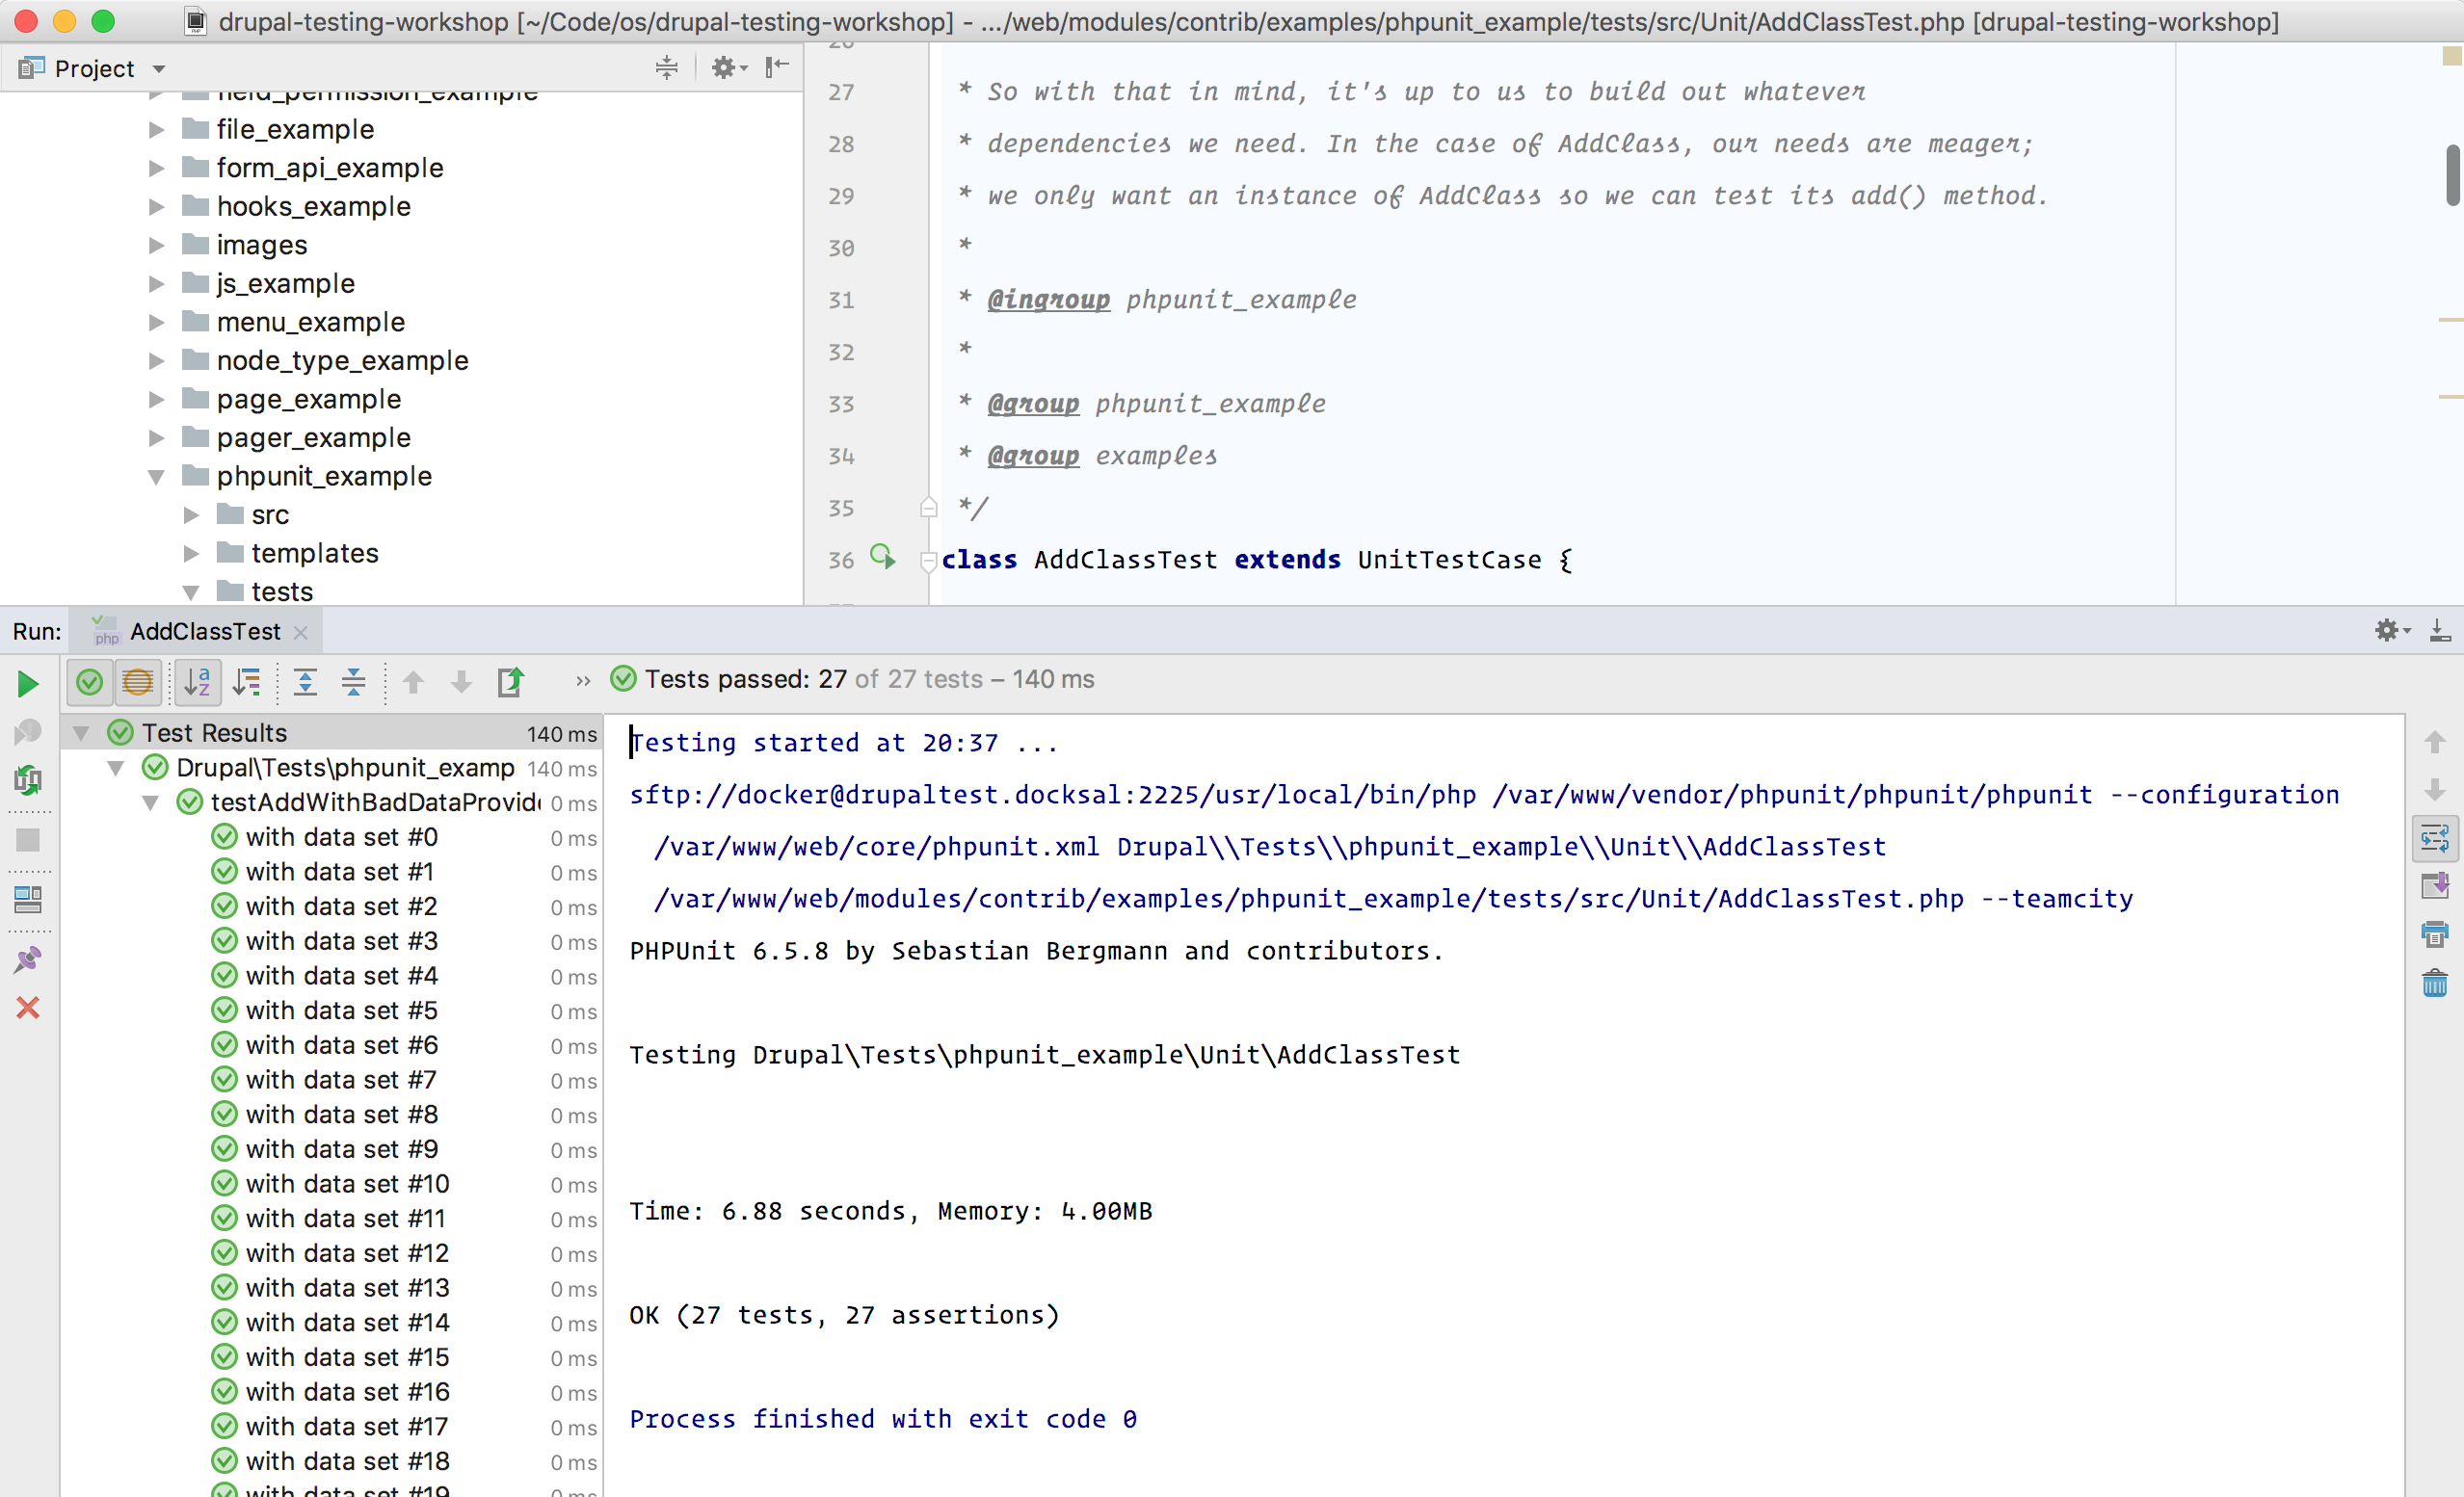
Task: Click Export Test Results icon
Action: click(510, 682)
